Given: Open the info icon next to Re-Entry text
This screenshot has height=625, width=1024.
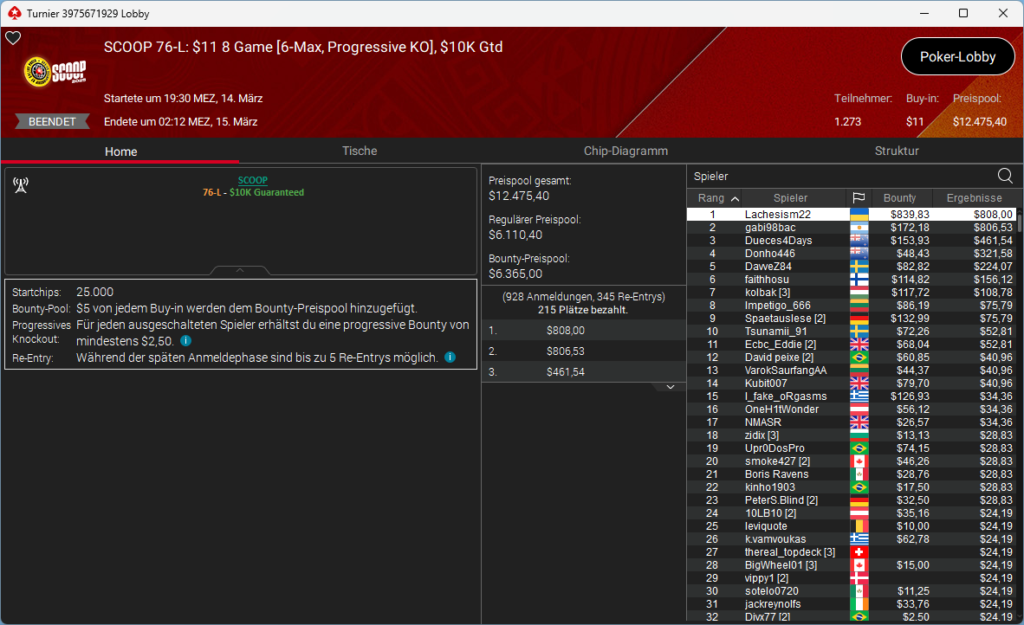Looking at the screenshot, I should (x=450, y=357).
